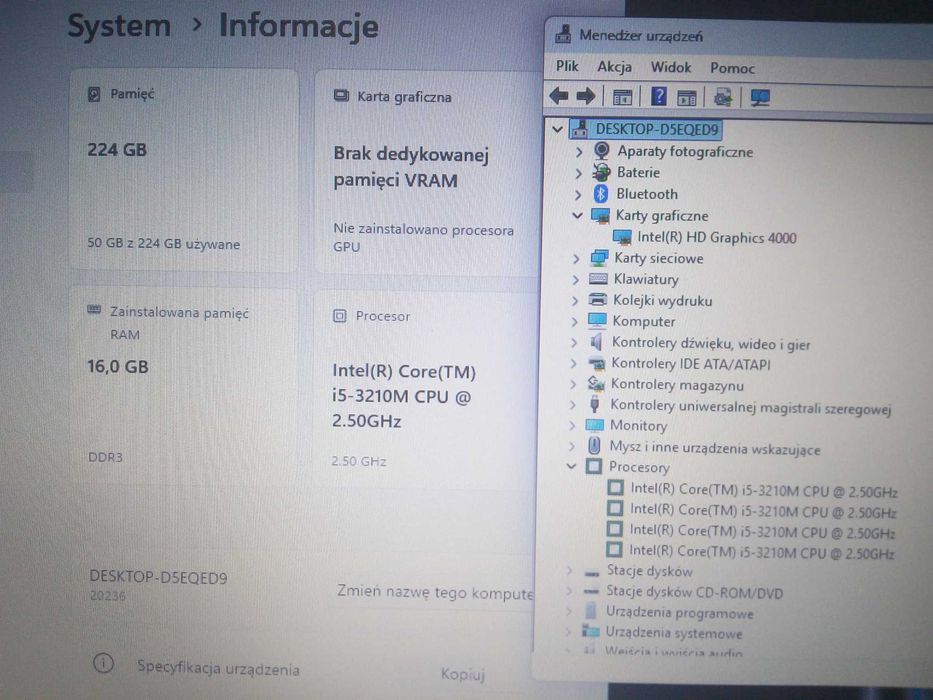
Task: Click the show/hide console tree toolbar icon
Action: [x=622, y=97]
